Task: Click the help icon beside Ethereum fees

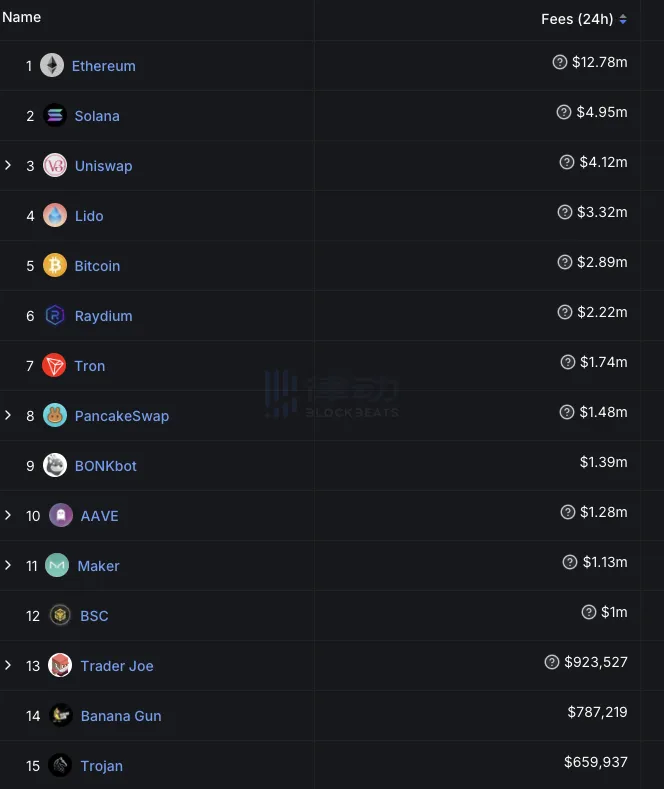Action: coord(560,62)
